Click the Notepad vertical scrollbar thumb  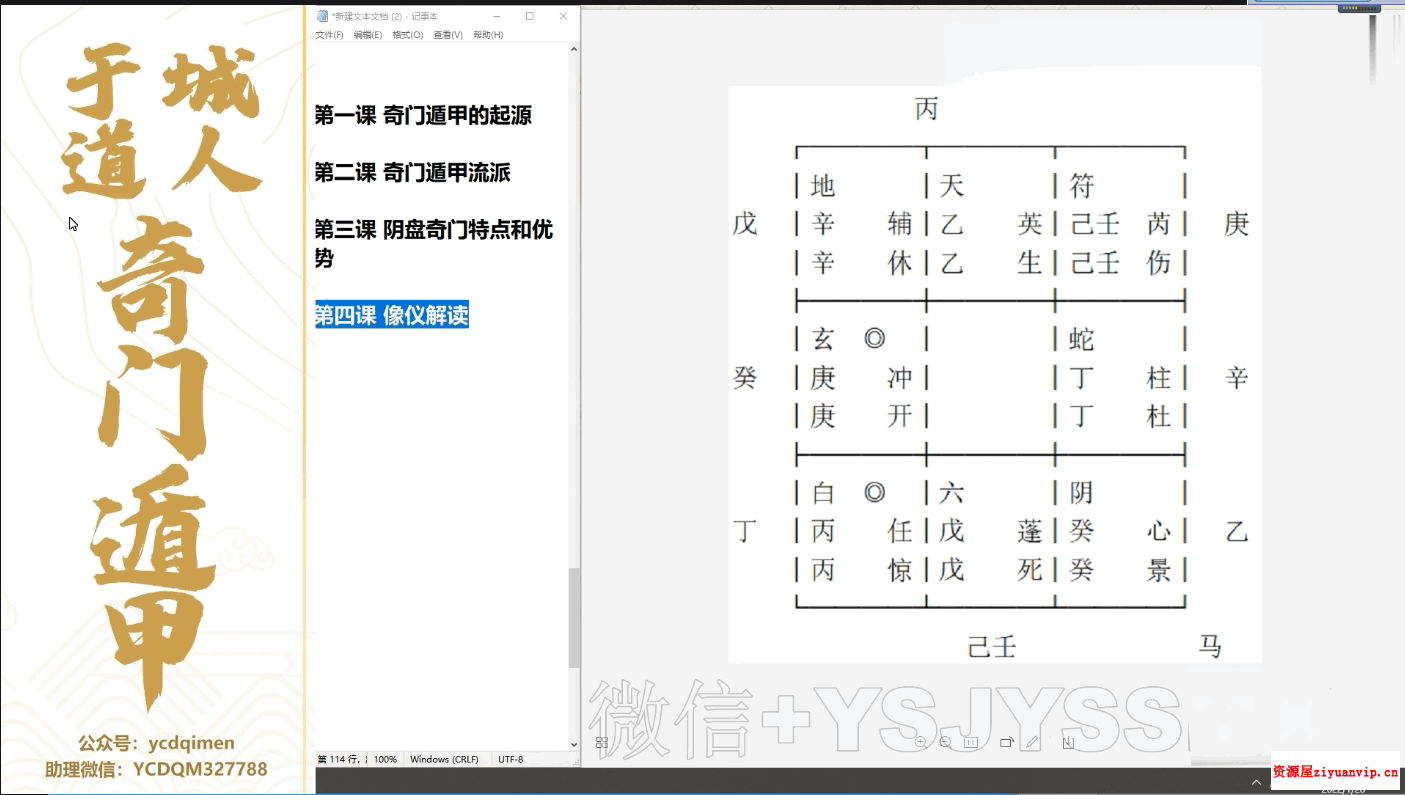[574, 618]
